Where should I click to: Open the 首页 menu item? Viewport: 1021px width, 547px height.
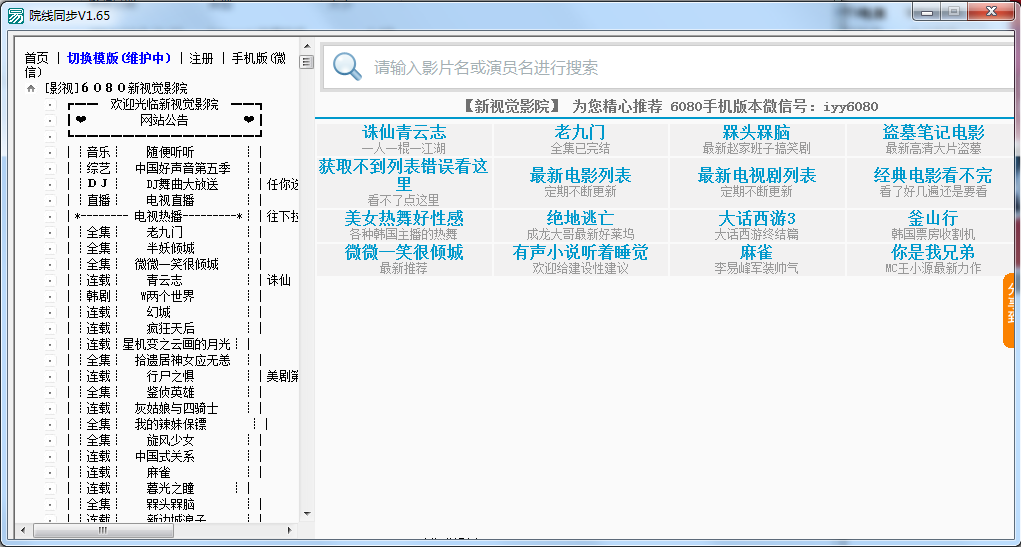(37, 58)
